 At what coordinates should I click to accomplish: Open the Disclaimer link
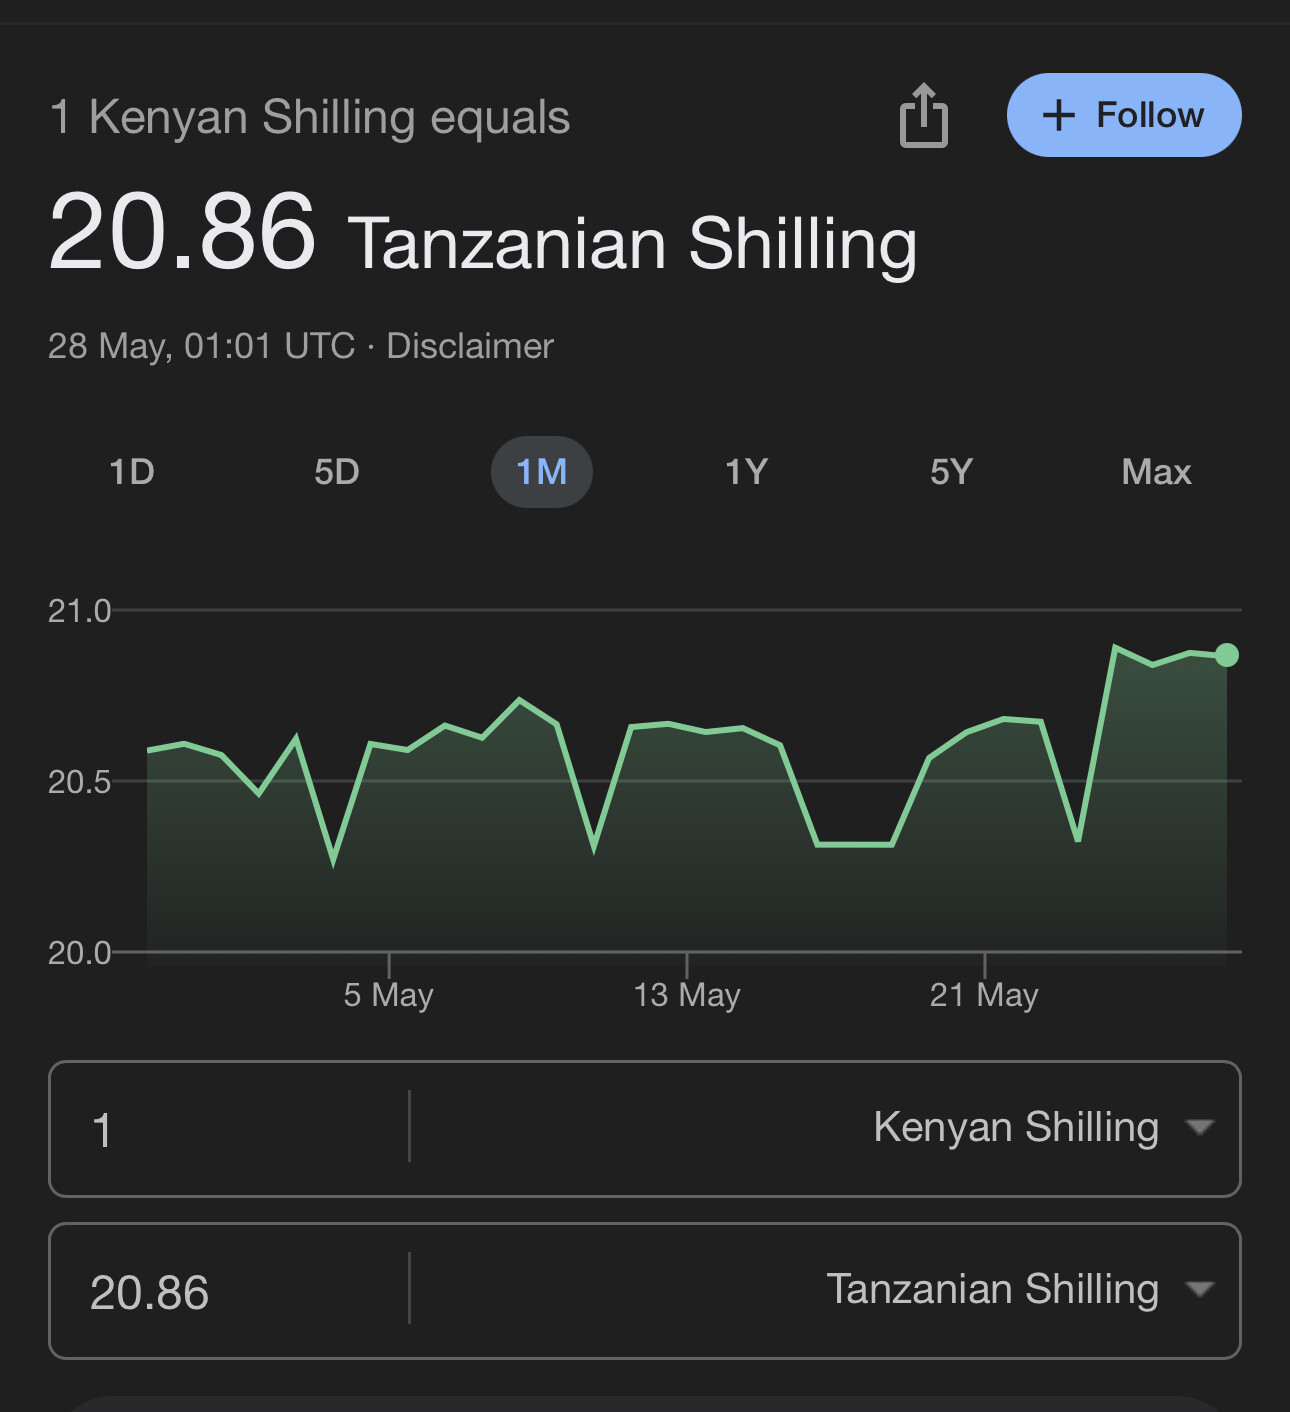[x=469, y=346]
